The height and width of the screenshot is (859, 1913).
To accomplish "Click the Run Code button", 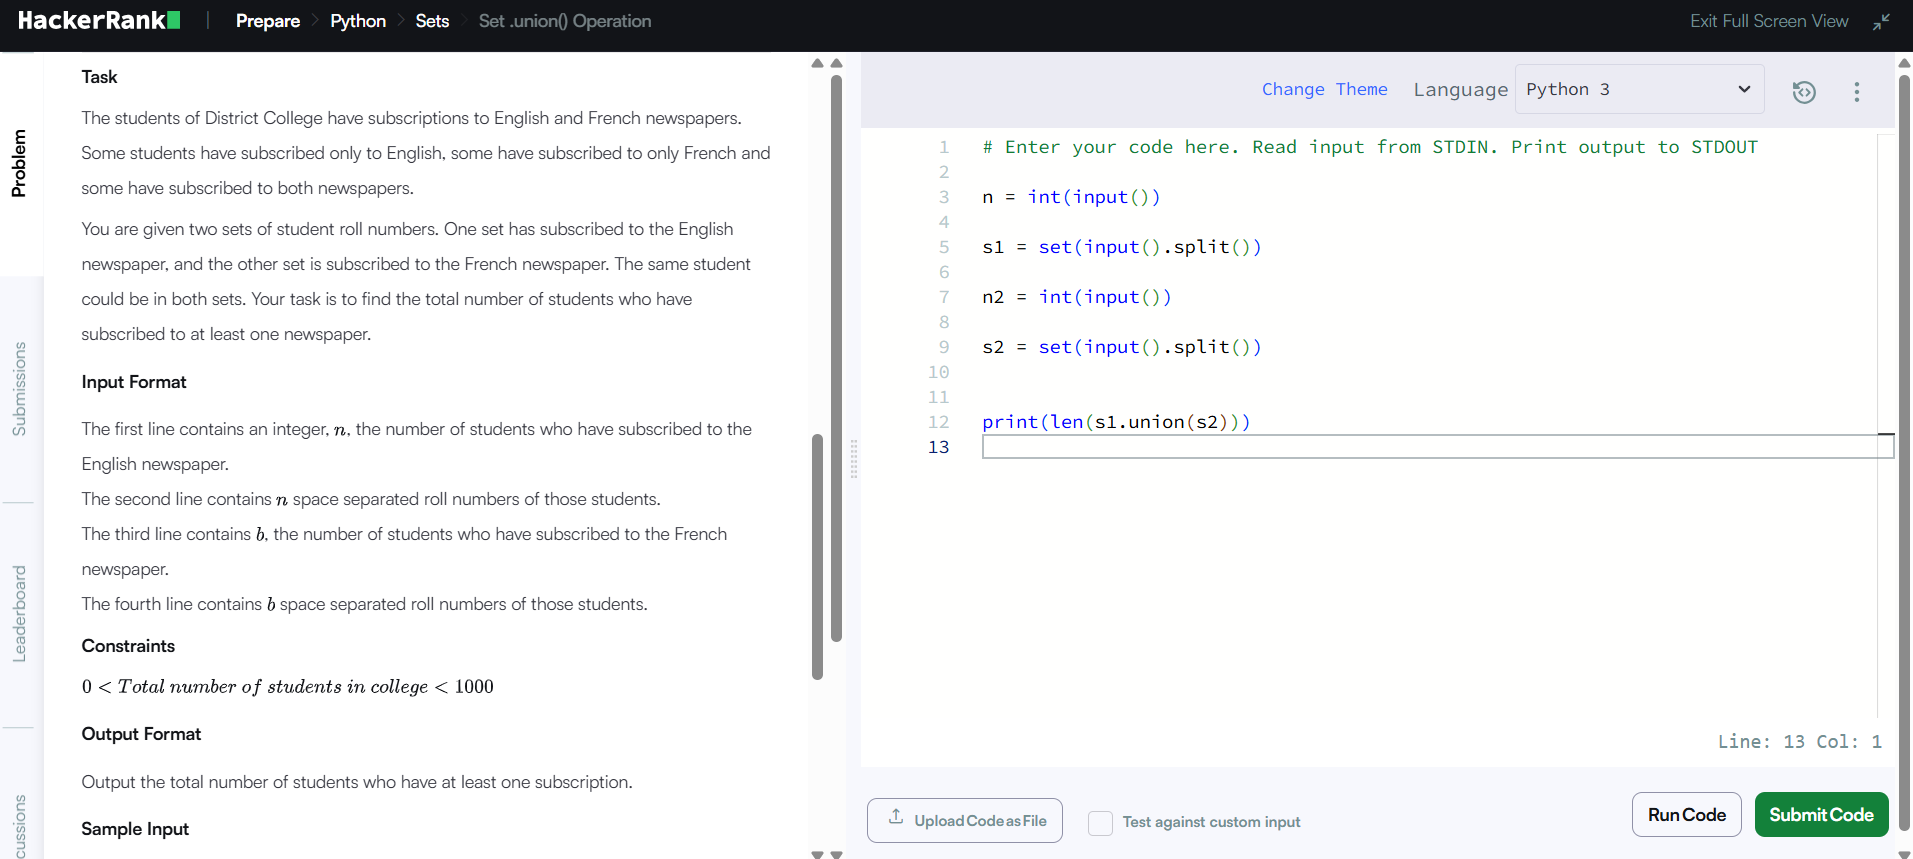I will (x=1687, y=815).
